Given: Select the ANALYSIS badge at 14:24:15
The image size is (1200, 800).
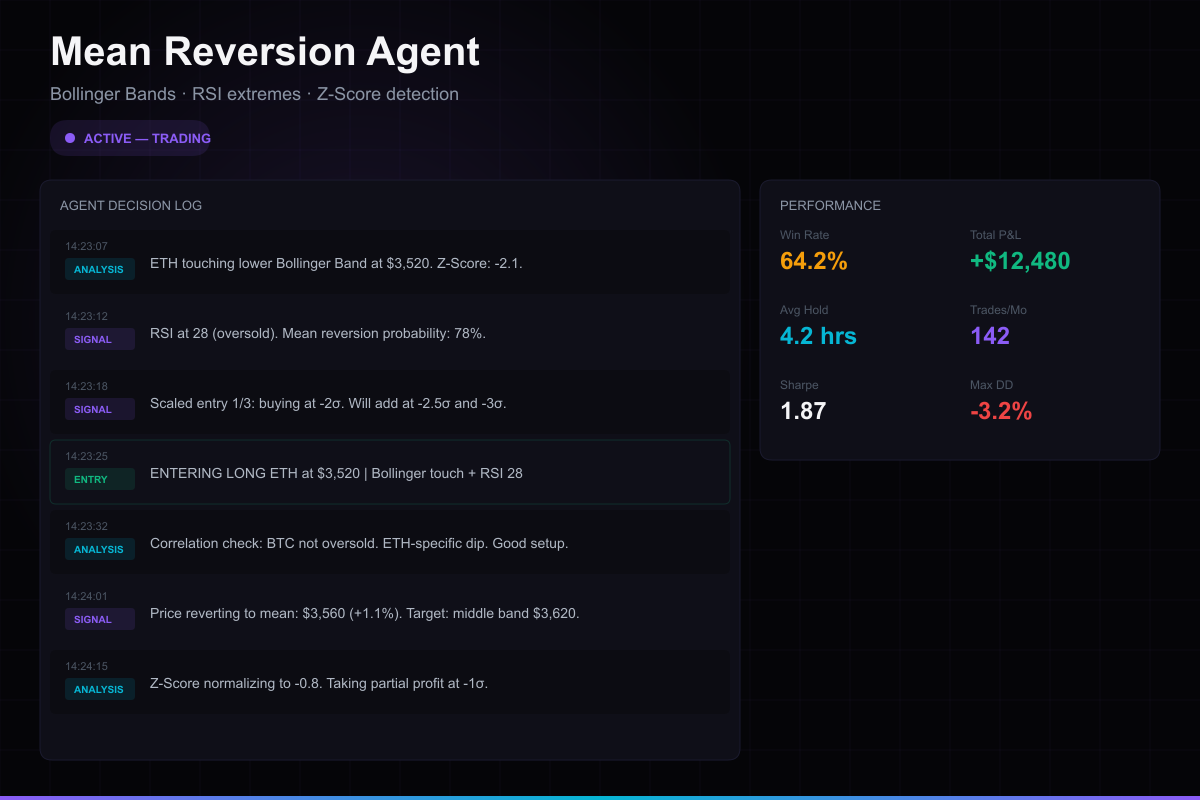Looking at the screenshot, I should point(99,689).
